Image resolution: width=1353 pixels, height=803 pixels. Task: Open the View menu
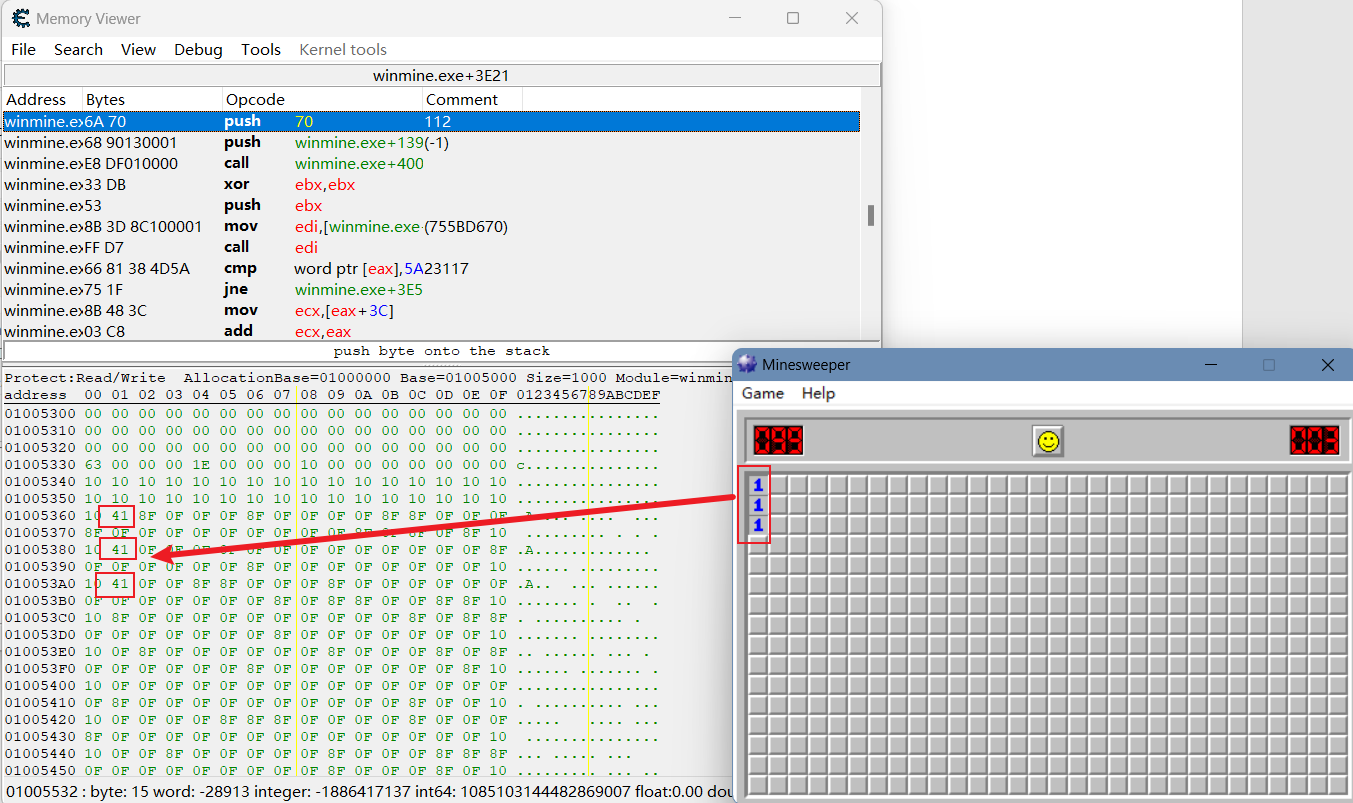pos(138,49)
